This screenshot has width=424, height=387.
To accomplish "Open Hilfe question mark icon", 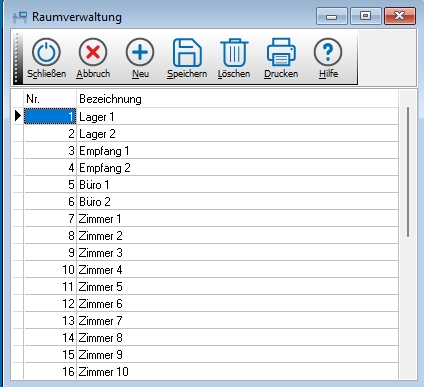I will coord(328,52).
